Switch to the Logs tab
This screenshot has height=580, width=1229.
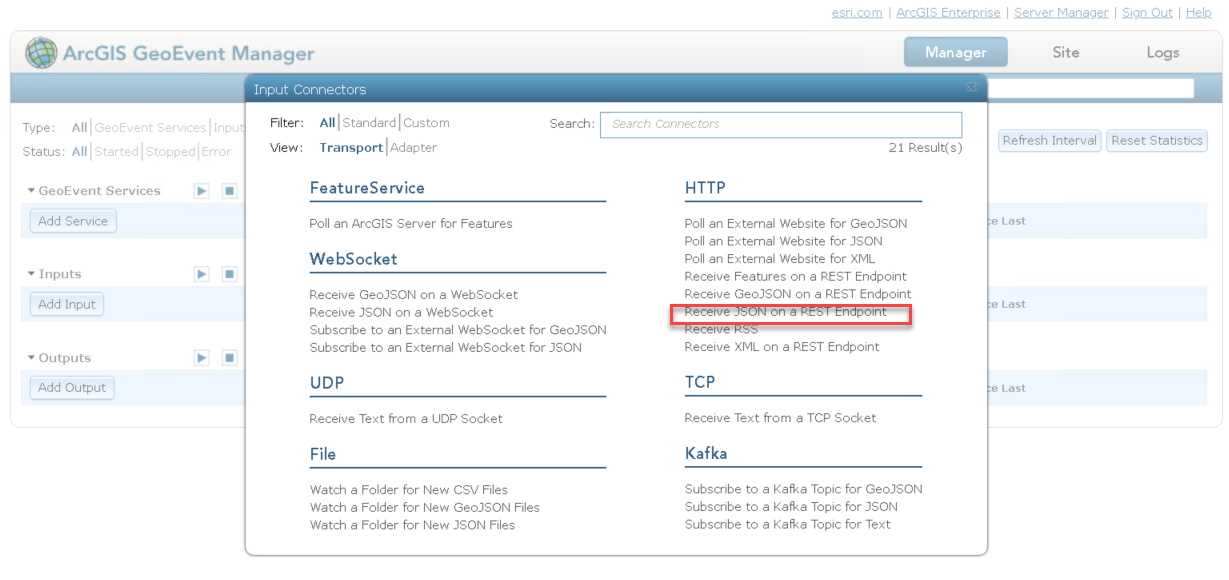(x=1163, y=52)
